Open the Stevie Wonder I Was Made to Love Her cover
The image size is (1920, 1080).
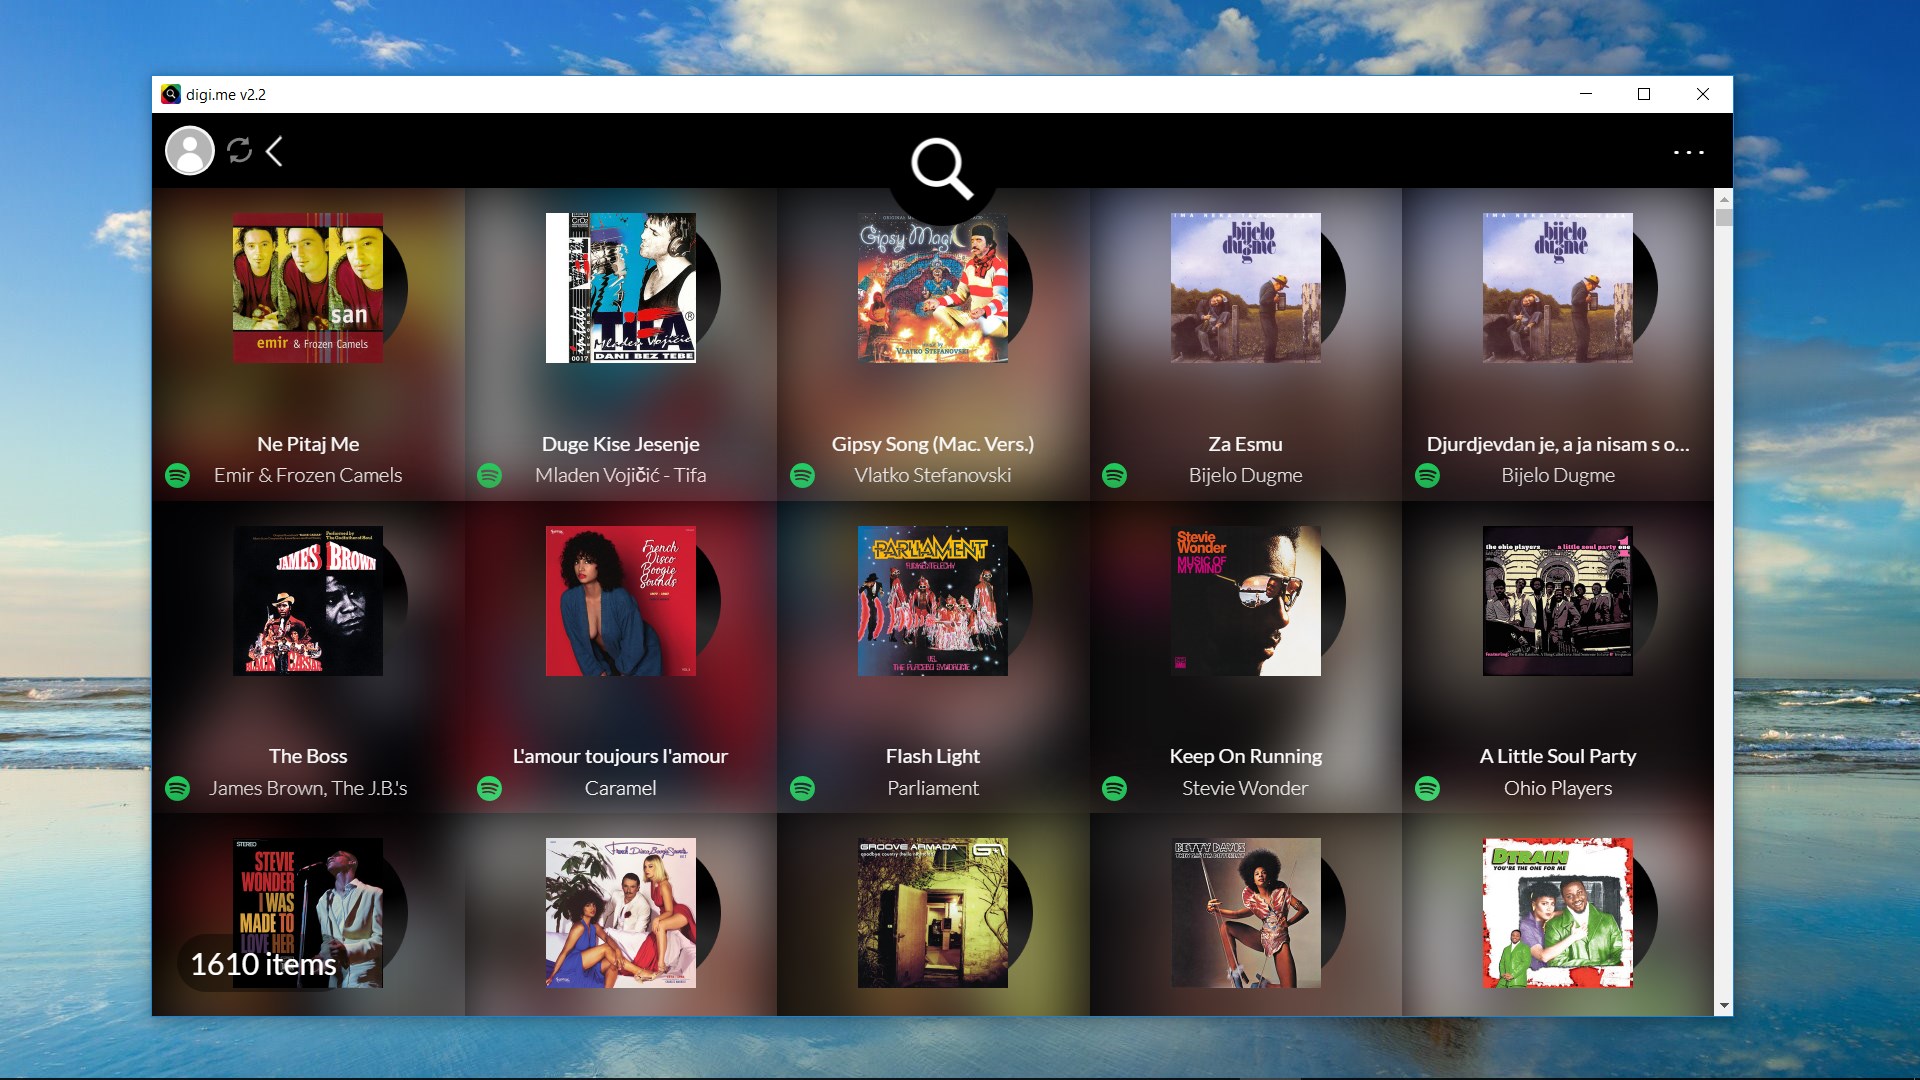(308, 913)
